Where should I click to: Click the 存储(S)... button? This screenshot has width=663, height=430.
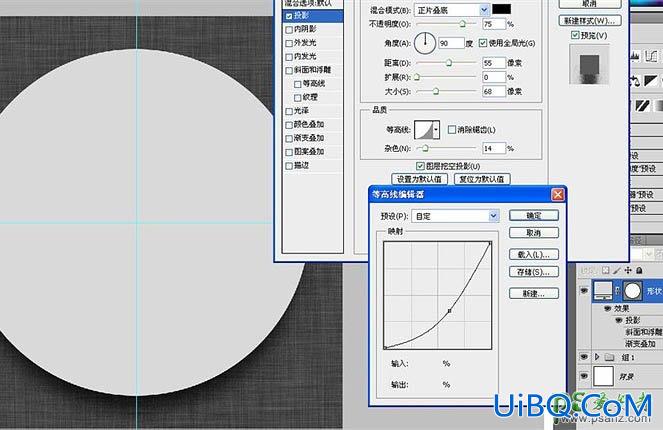534,272
